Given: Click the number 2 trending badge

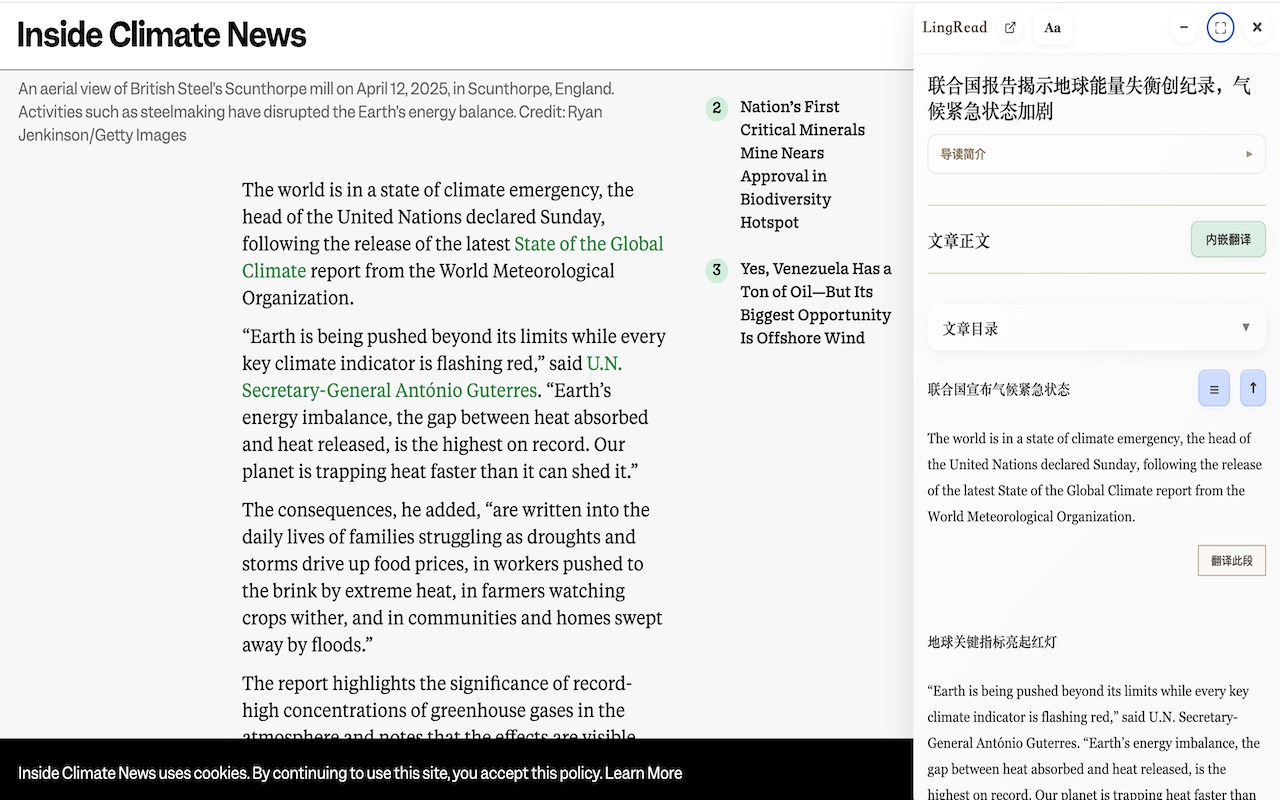Looking at the screenshot, I should click(717, 108).
